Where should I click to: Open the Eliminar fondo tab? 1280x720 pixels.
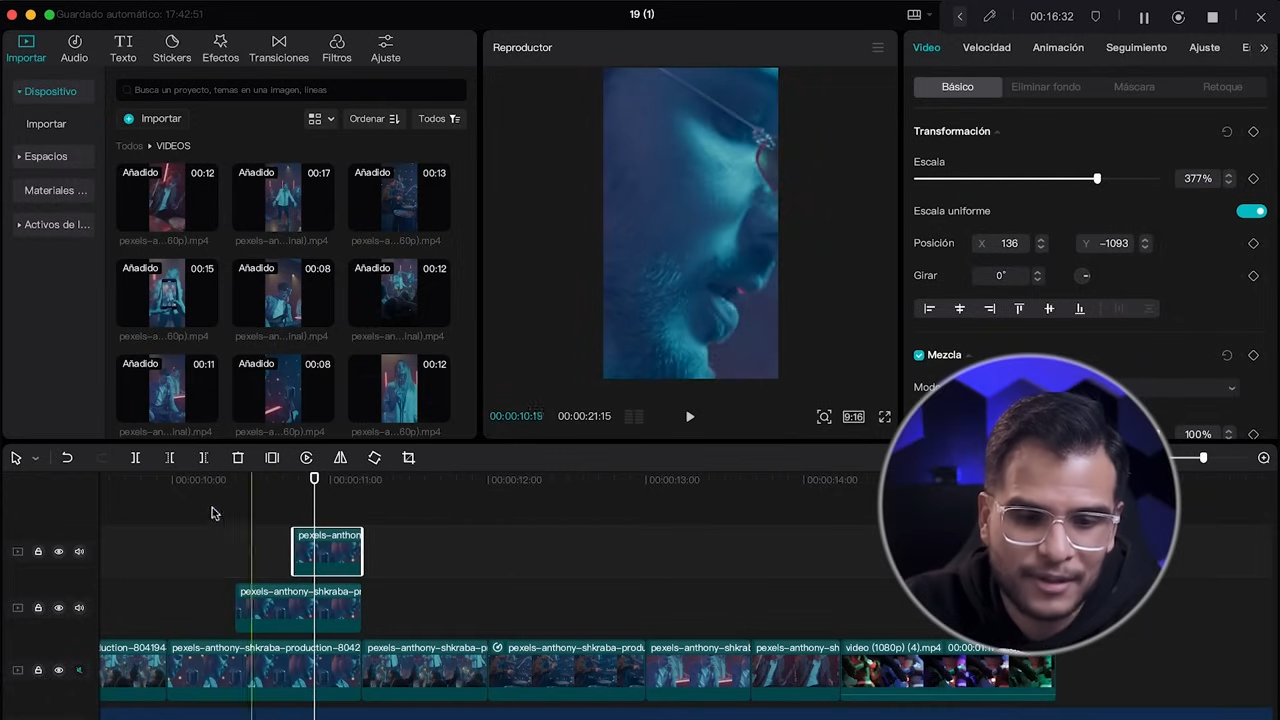point(1045,86)
